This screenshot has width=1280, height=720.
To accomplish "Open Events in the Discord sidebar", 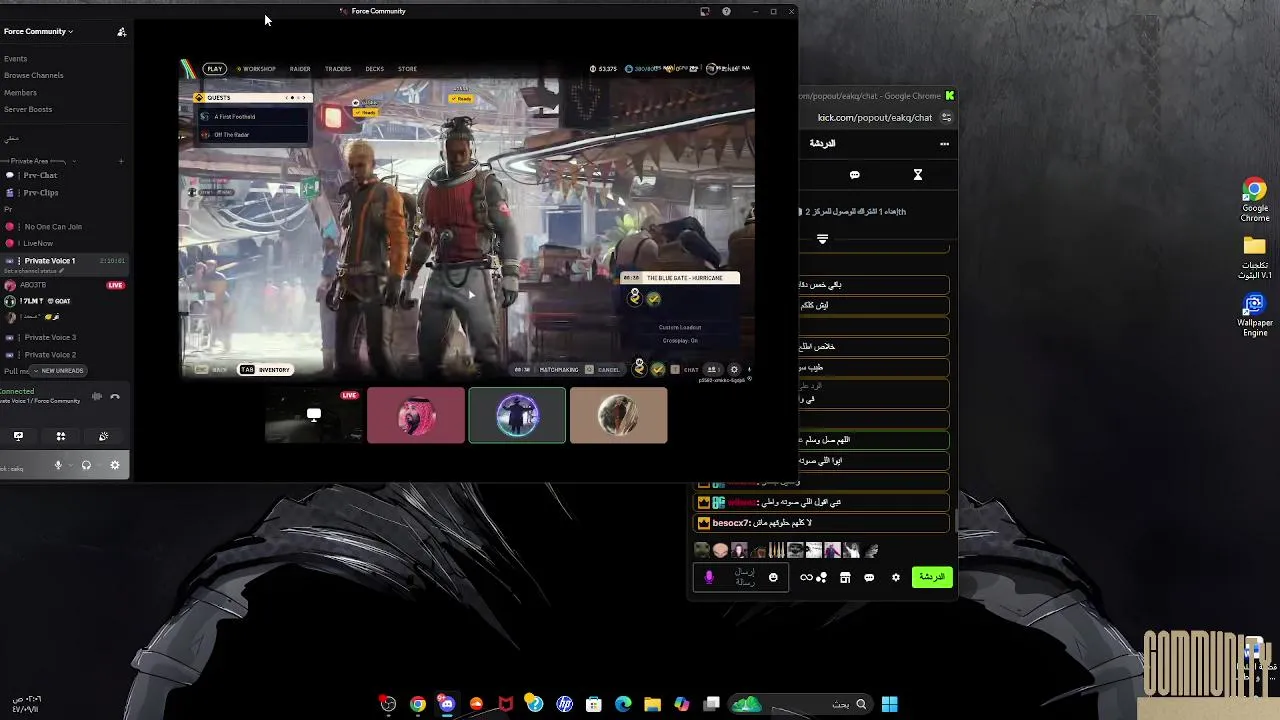I will [x=15, y=59].
